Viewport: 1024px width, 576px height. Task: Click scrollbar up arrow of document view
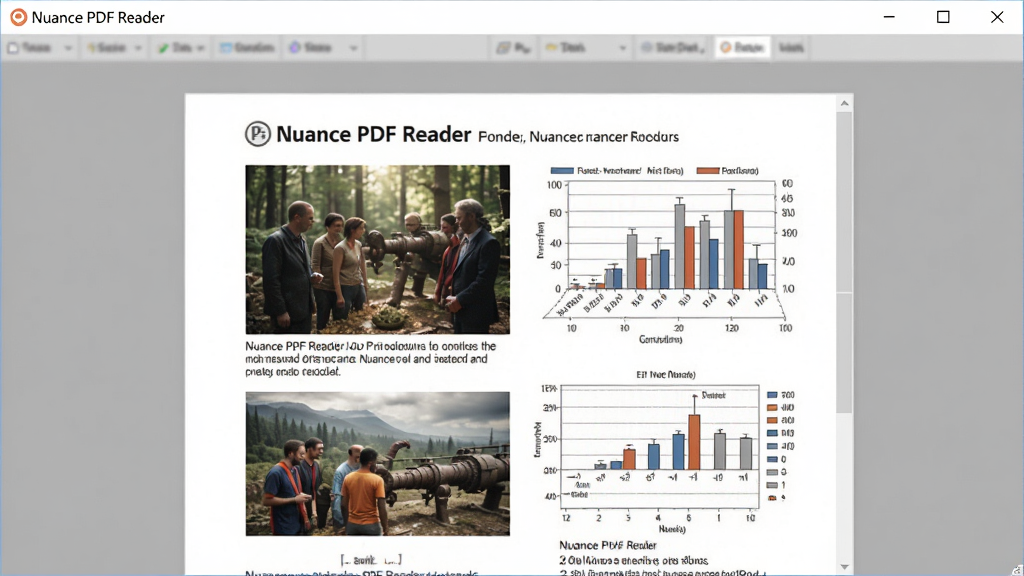(x=844, y=103)
